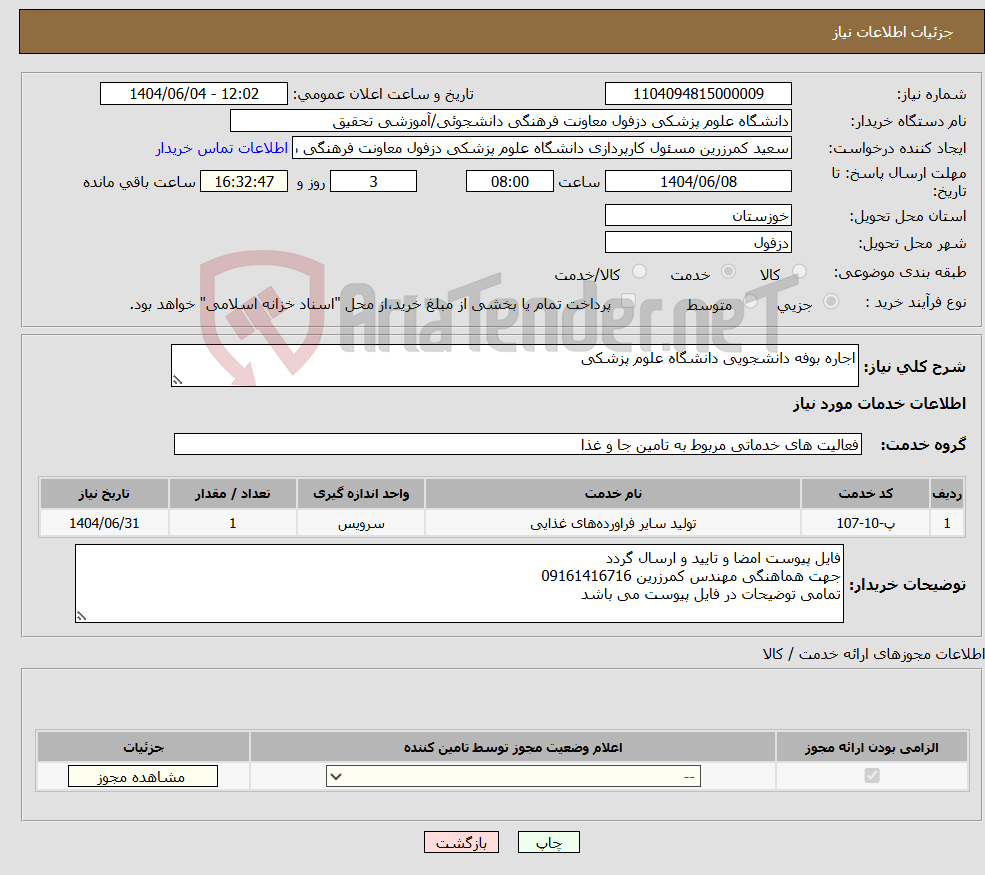Click the remaining days field showing 3
The width and height of the screenshot is (985, 875).
373,182
